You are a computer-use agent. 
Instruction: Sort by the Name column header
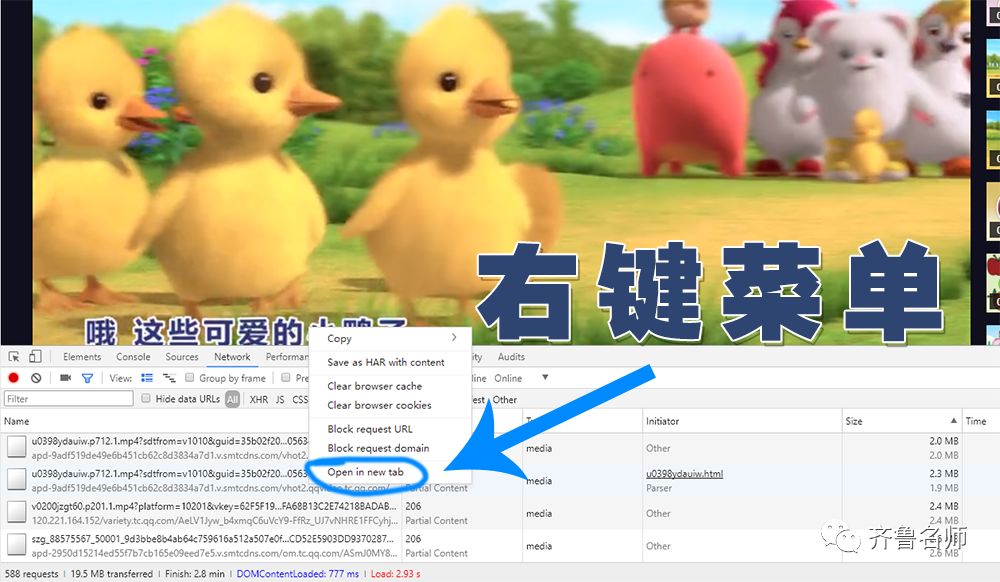pyautogui.click(x=17, y=421)
